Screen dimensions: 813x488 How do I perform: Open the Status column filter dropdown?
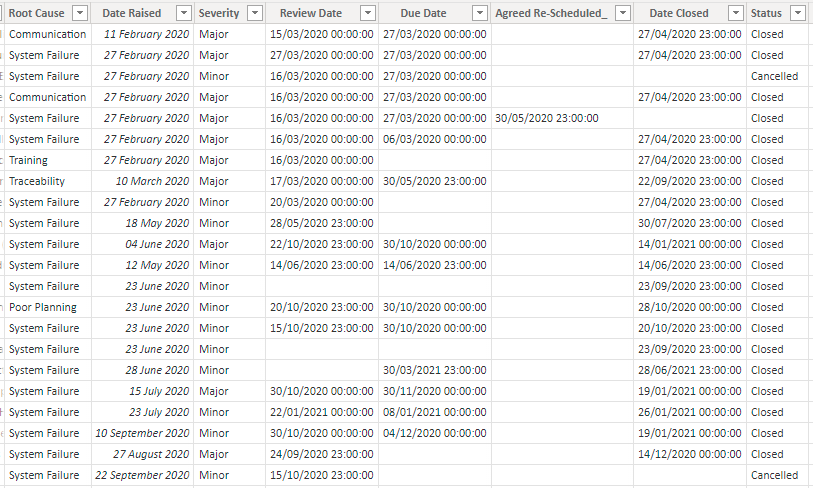(x=797, y=13)
